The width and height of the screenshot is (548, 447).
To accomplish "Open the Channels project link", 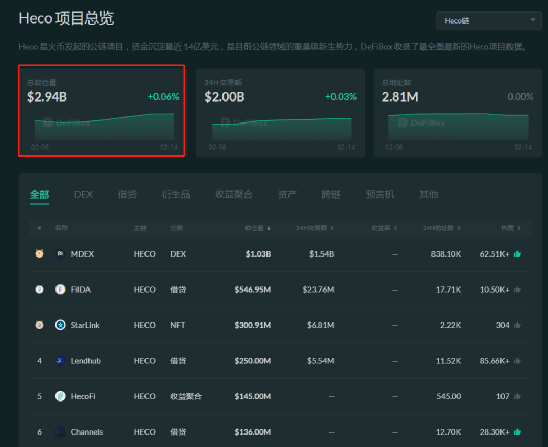I will point(87,432).
